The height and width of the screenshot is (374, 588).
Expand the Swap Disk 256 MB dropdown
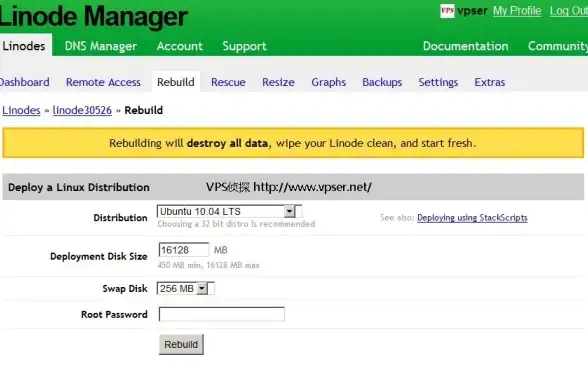[186, 288]
